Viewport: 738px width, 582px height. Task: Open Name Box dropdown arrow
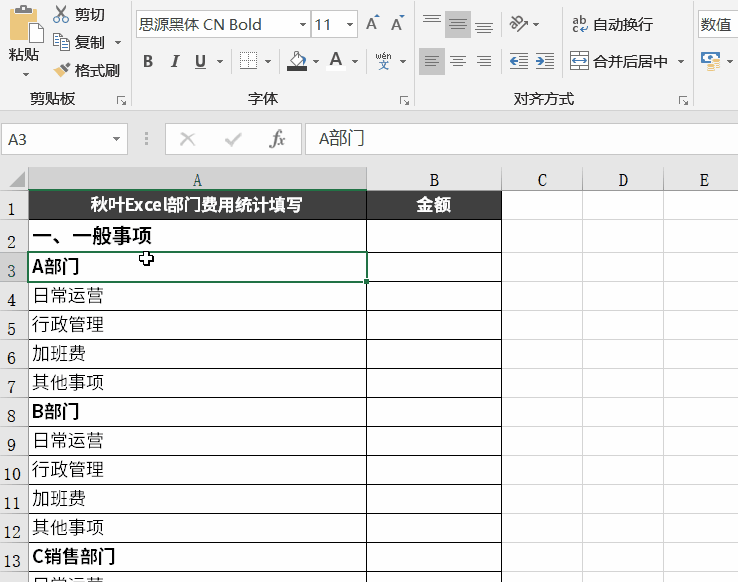pos(116,139)
